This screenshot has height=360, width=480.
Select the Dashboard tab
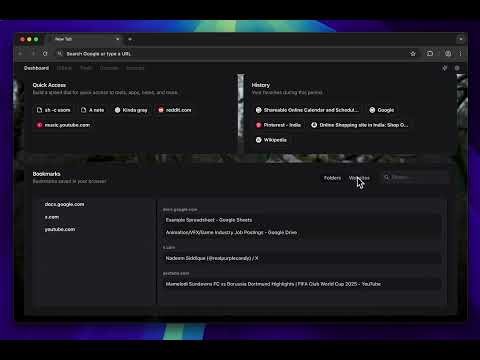tap(36, 68)
